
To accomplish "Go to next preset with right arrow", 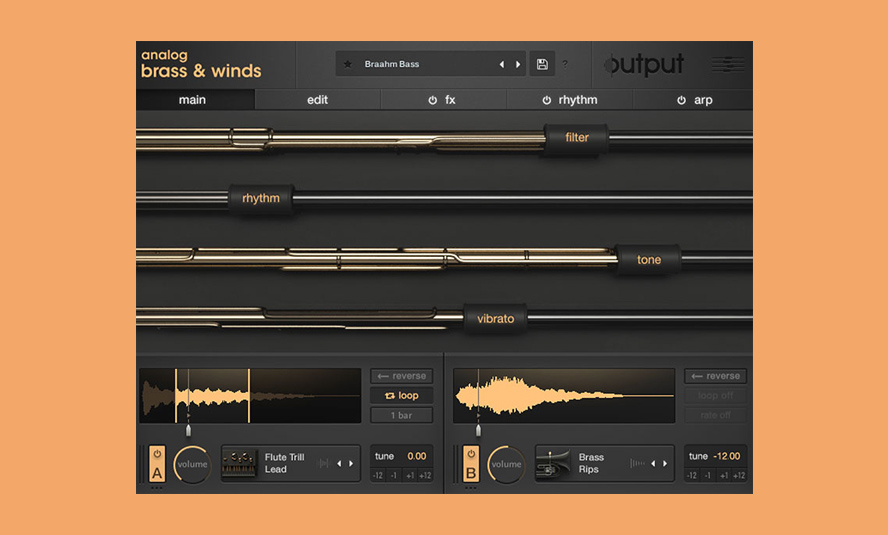I will coord(518,65).
